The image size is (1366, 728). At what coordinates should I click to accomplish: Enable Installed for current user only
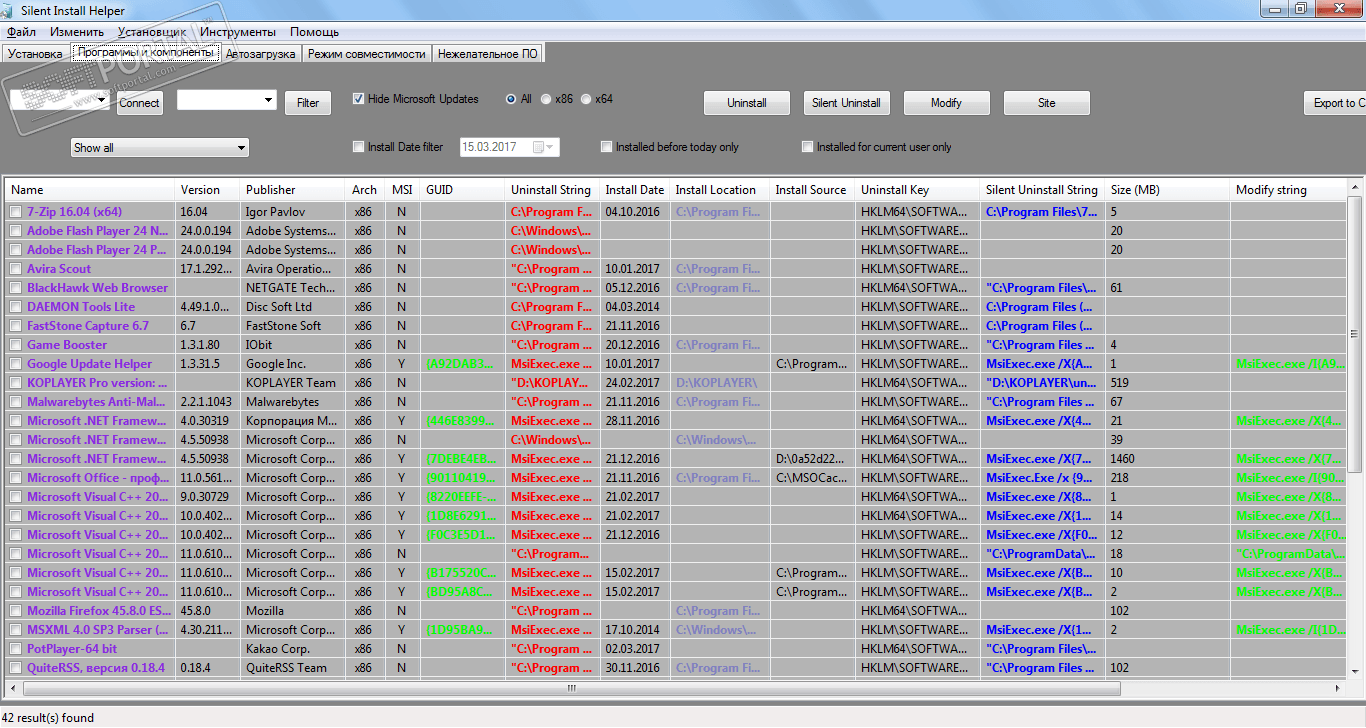[808, 147]
